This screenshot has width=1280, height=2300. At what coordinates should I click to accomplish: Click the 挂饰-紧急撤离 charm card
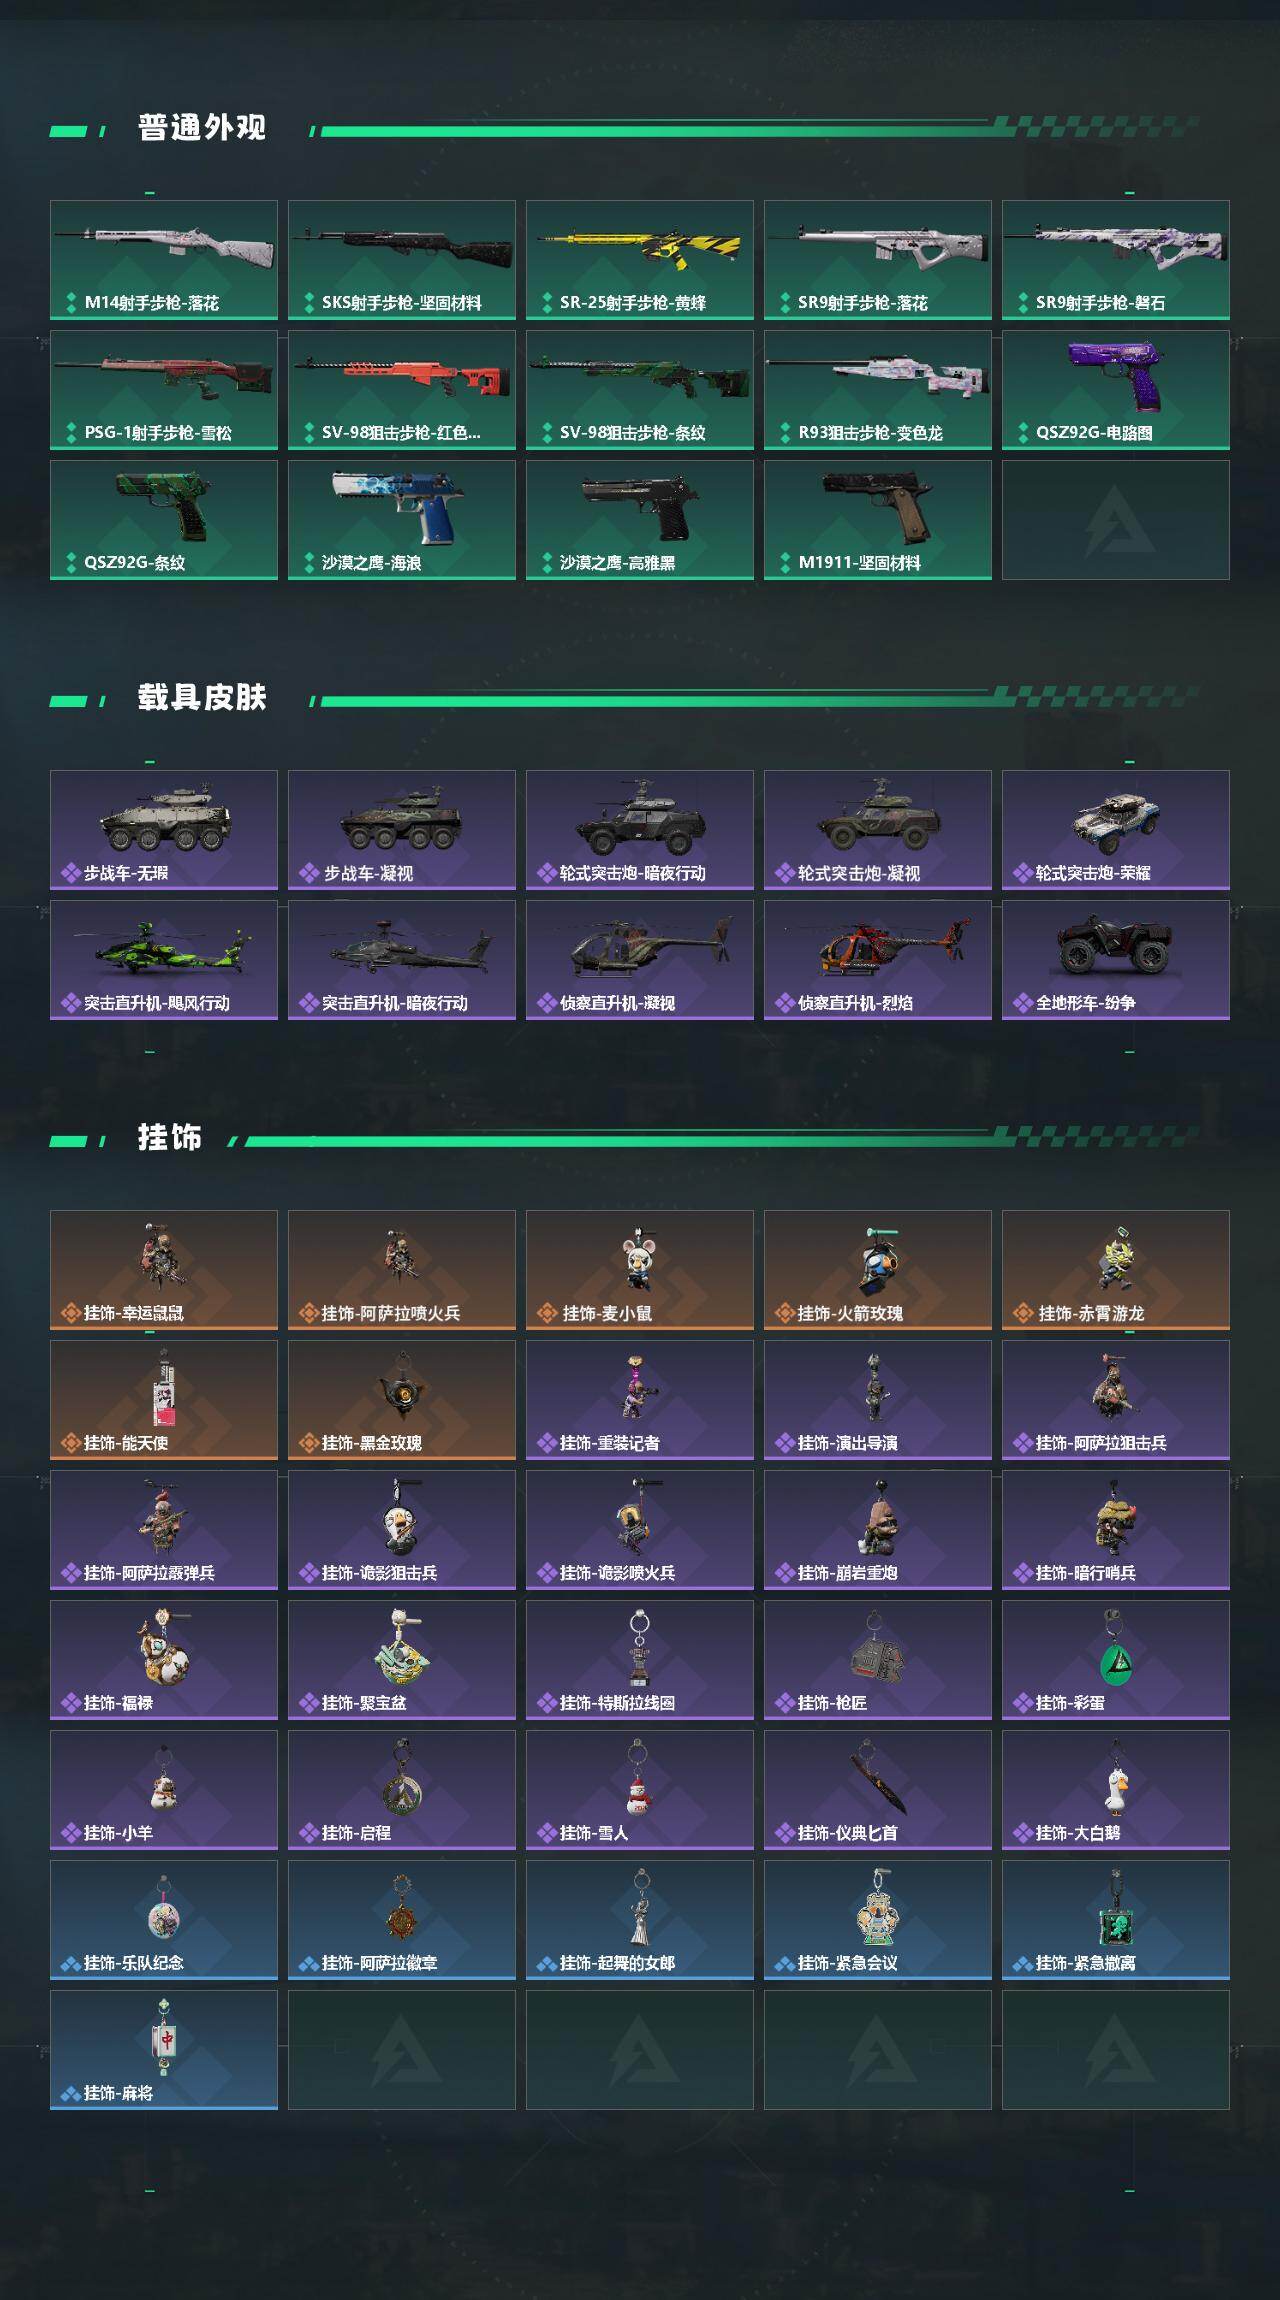tap(1116, 1920)
